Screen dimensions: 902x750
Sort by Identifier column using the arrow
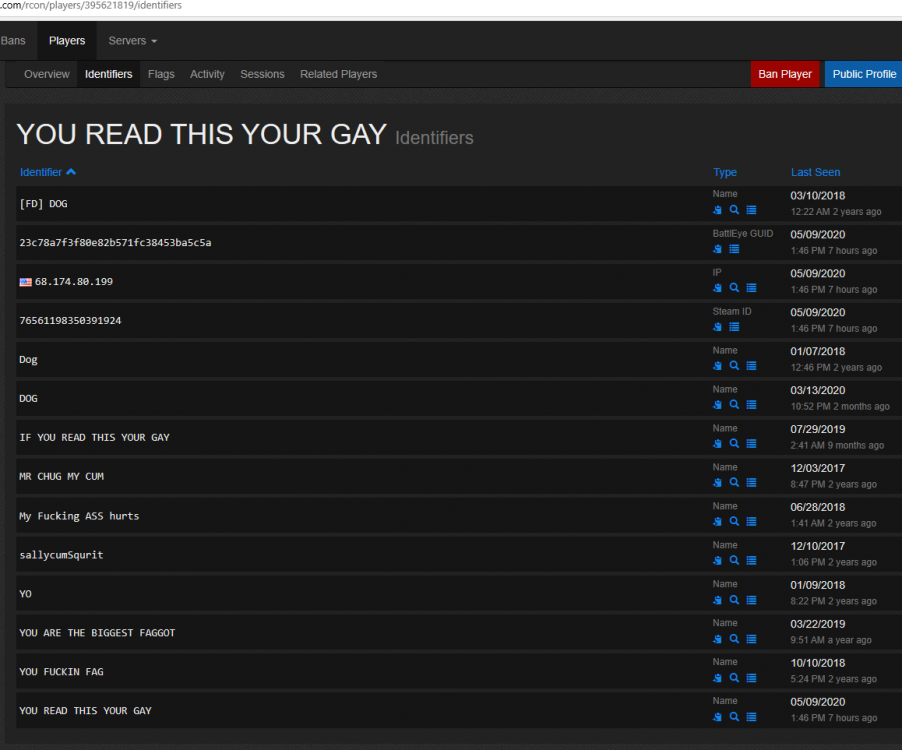pyautogui.click(x=71, y=172)
